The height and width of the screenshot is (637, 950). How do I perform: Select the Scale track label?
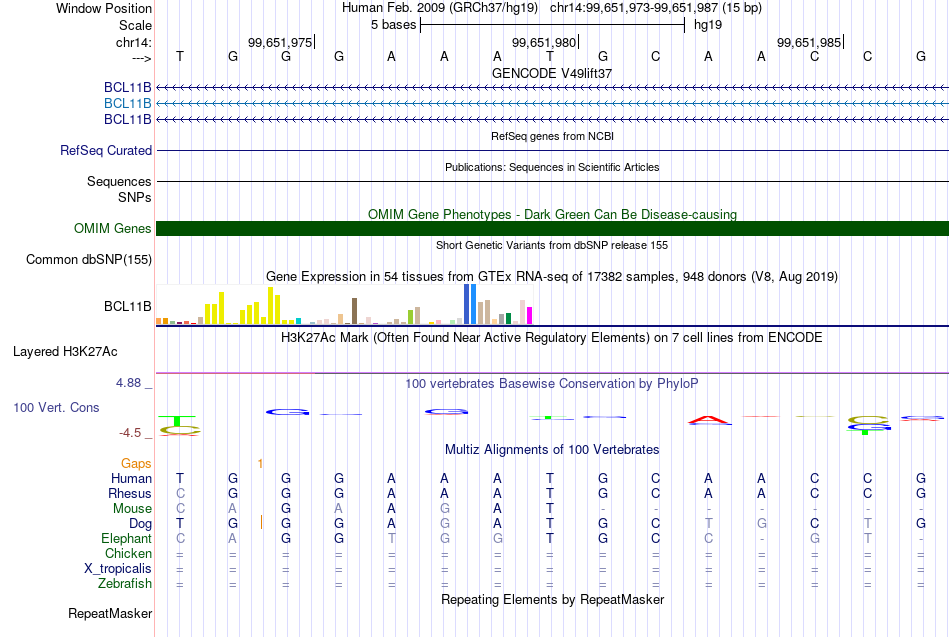(x=135, y=25)
